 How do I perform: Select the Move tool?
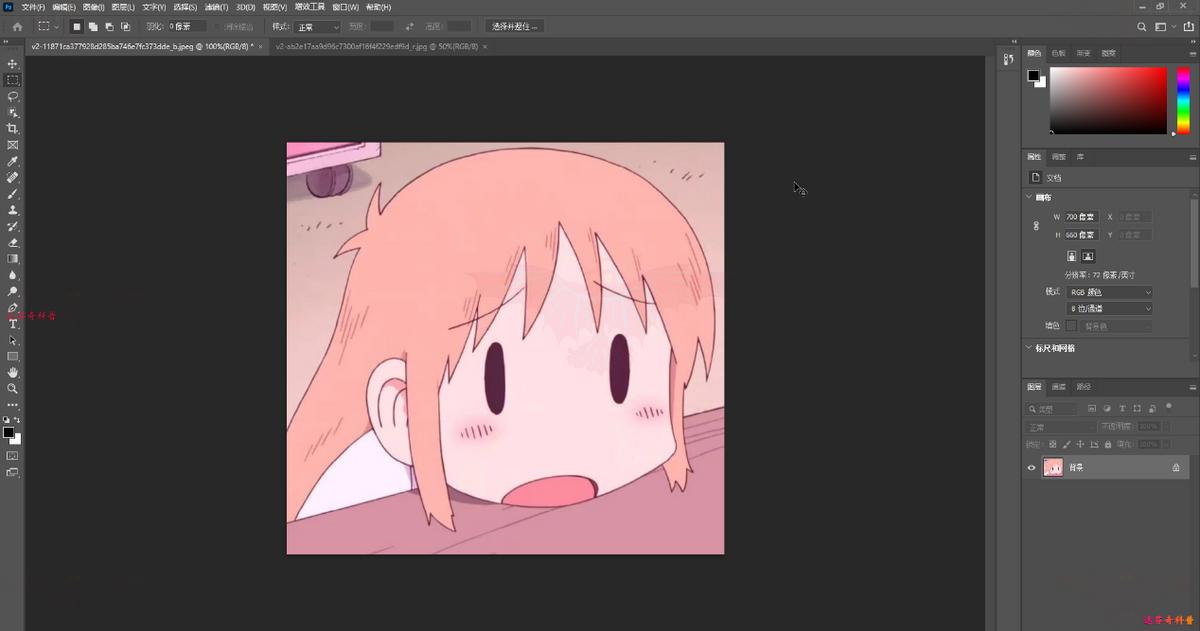13,64
